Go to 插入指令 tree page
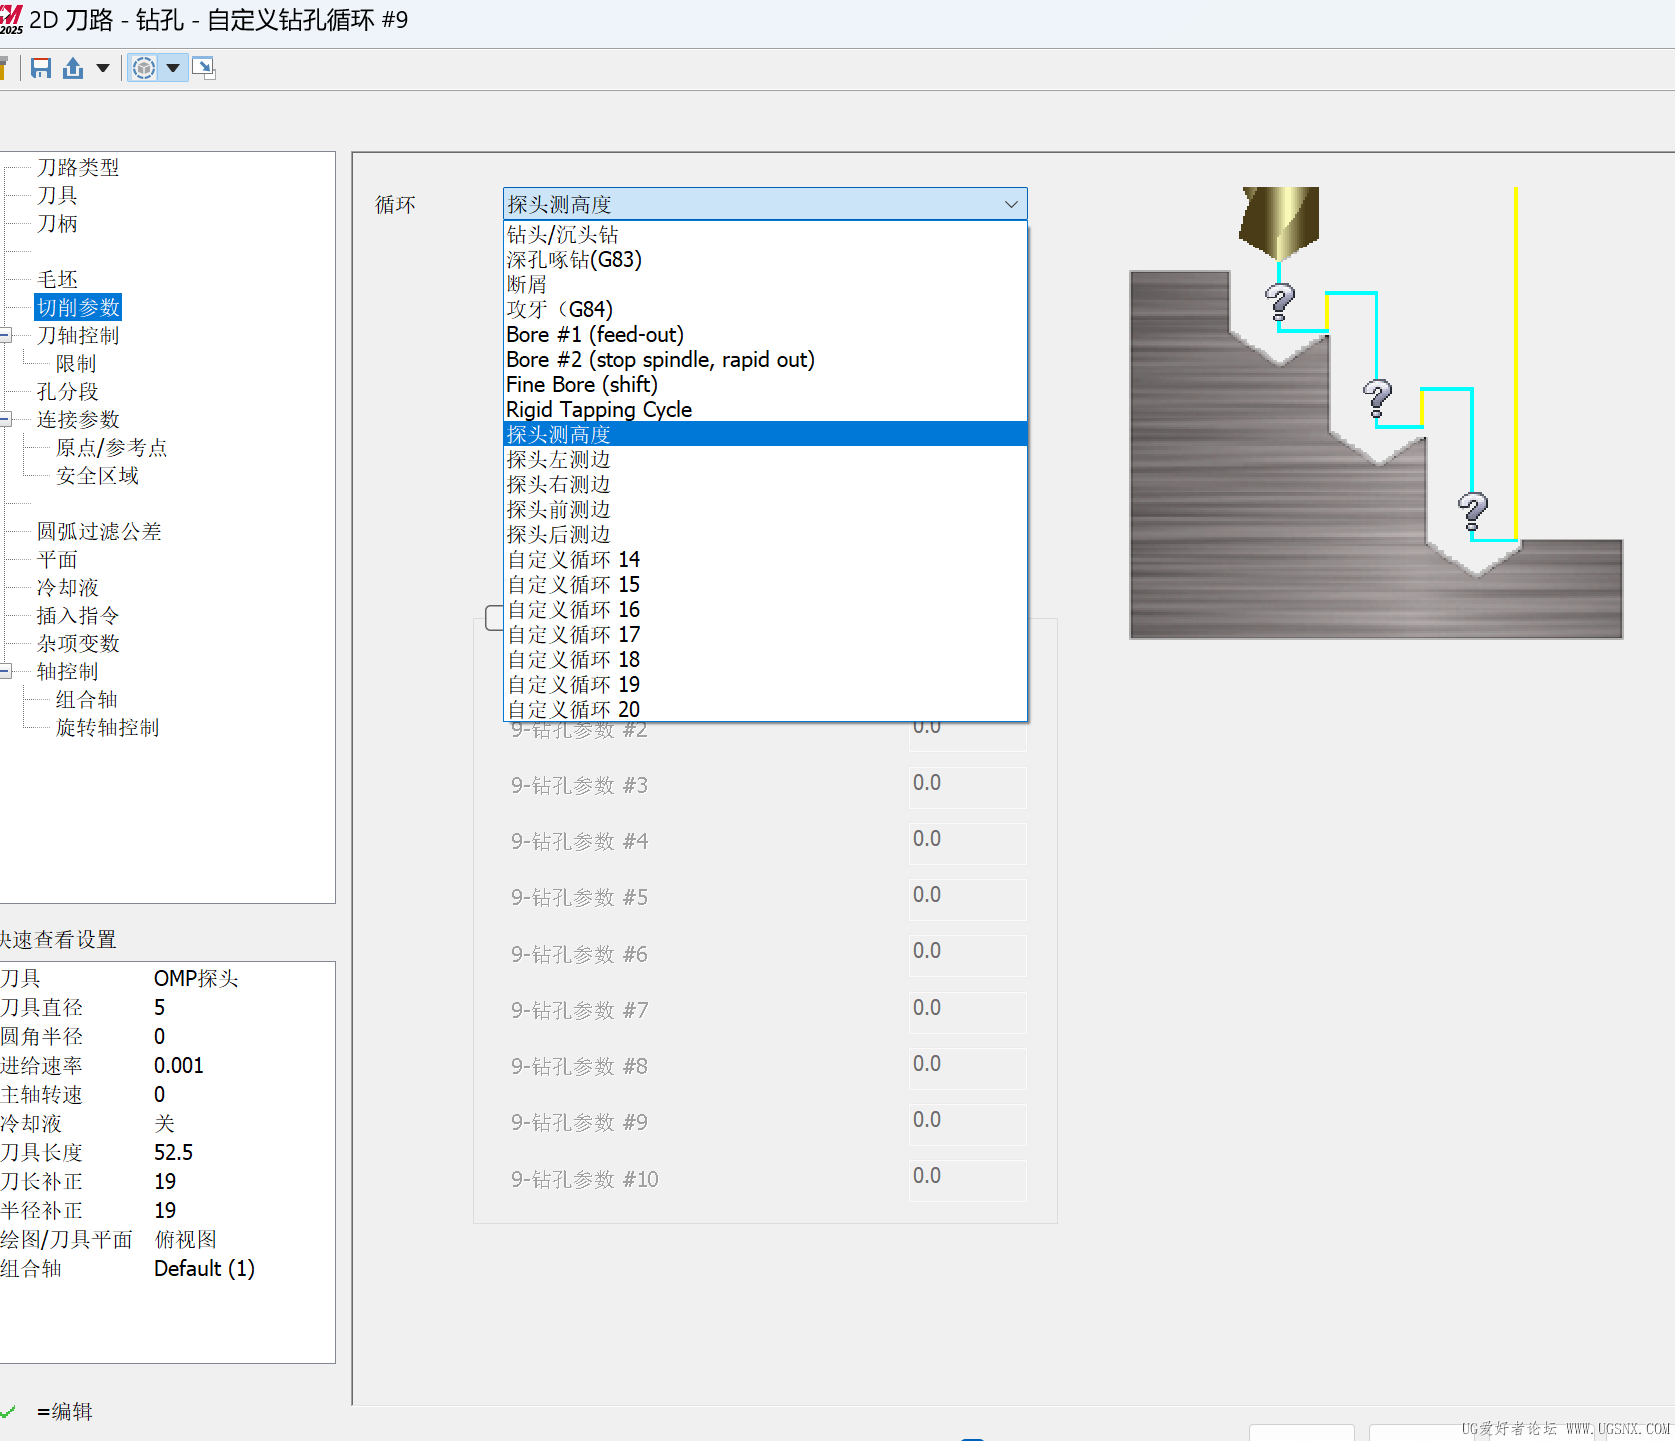1675x1441 pixels. click(78, 616)
